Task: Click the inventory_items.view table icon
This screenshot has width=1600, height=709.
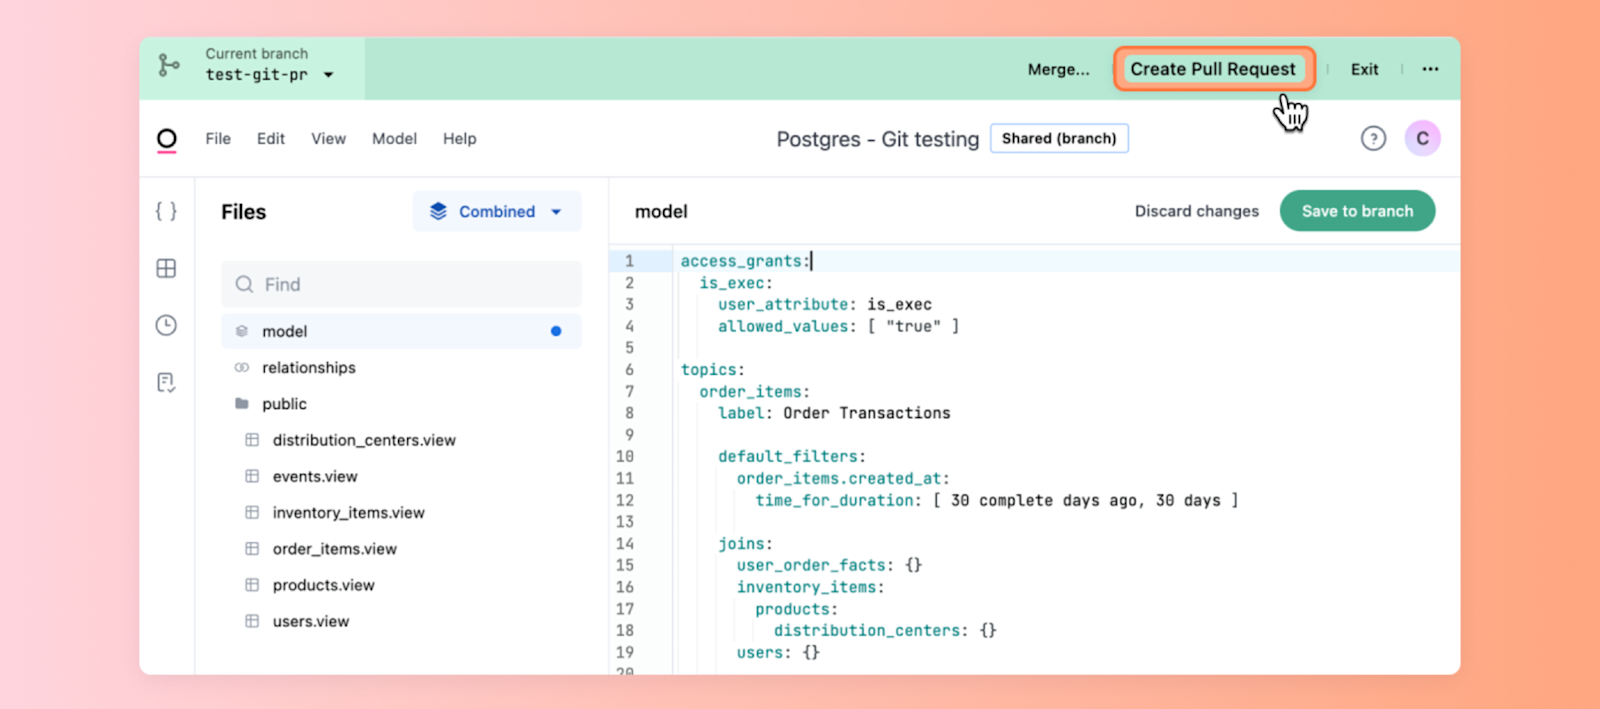Action: tap(252, 512)
